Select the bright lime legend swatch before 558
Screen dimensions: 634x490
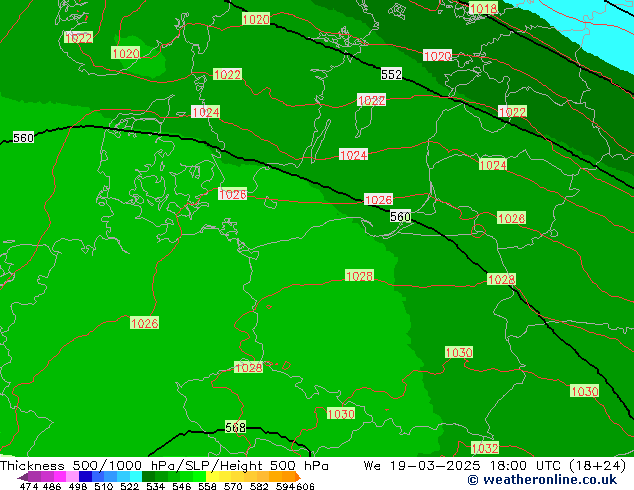pos(200,476)
